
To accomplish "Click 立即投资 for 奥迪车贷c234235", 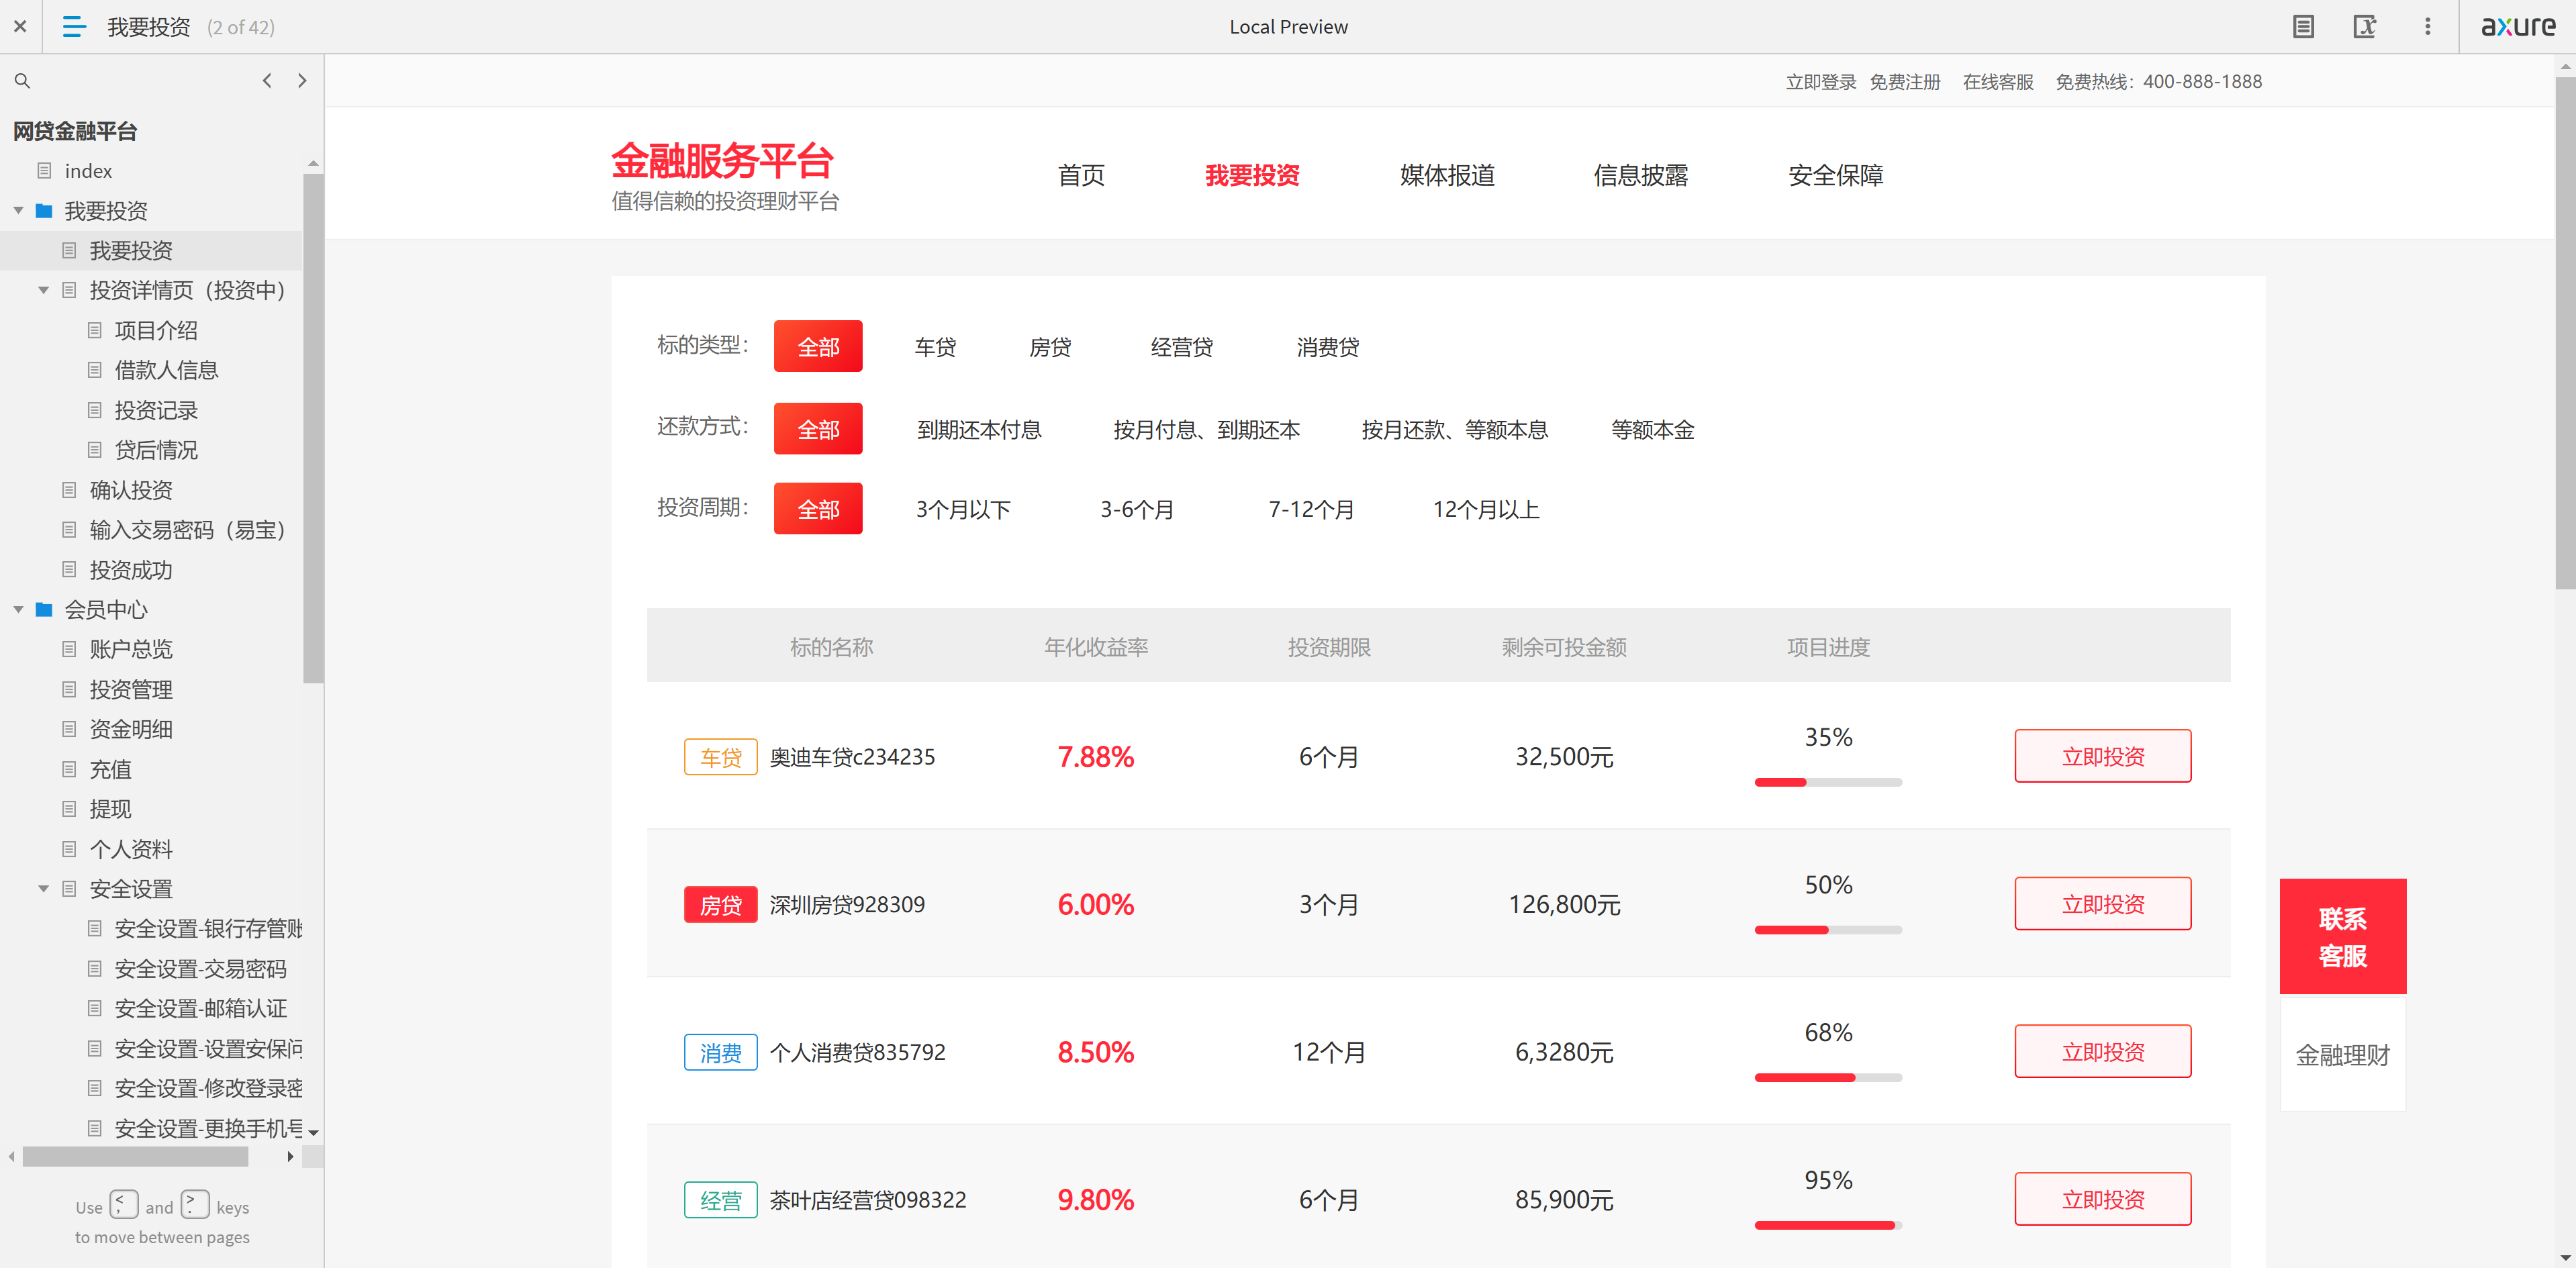I will click(x=2103, y=756).
